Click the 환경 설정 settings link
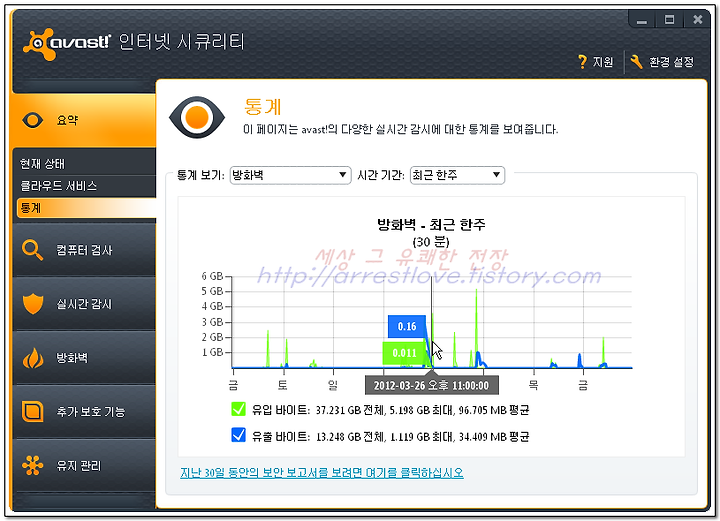This screenshot has width=720, height=521. pyautogui.click(x=671, y=62)
